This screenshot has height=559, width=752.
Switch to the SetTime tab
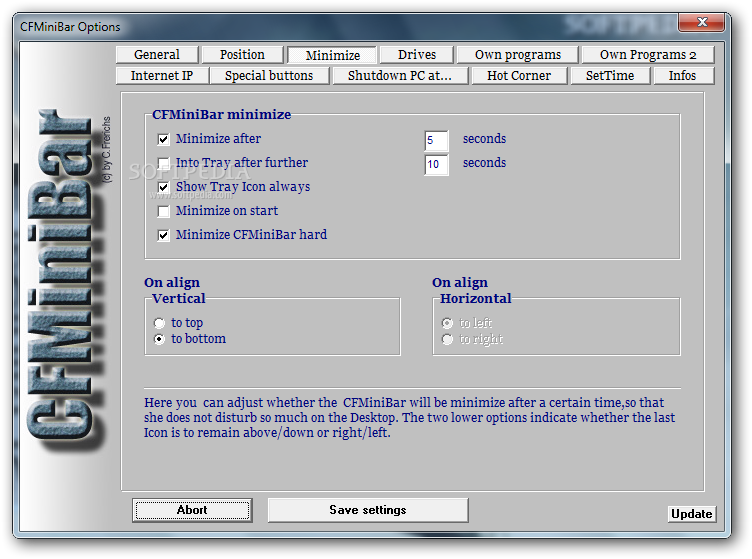[610, 76]
